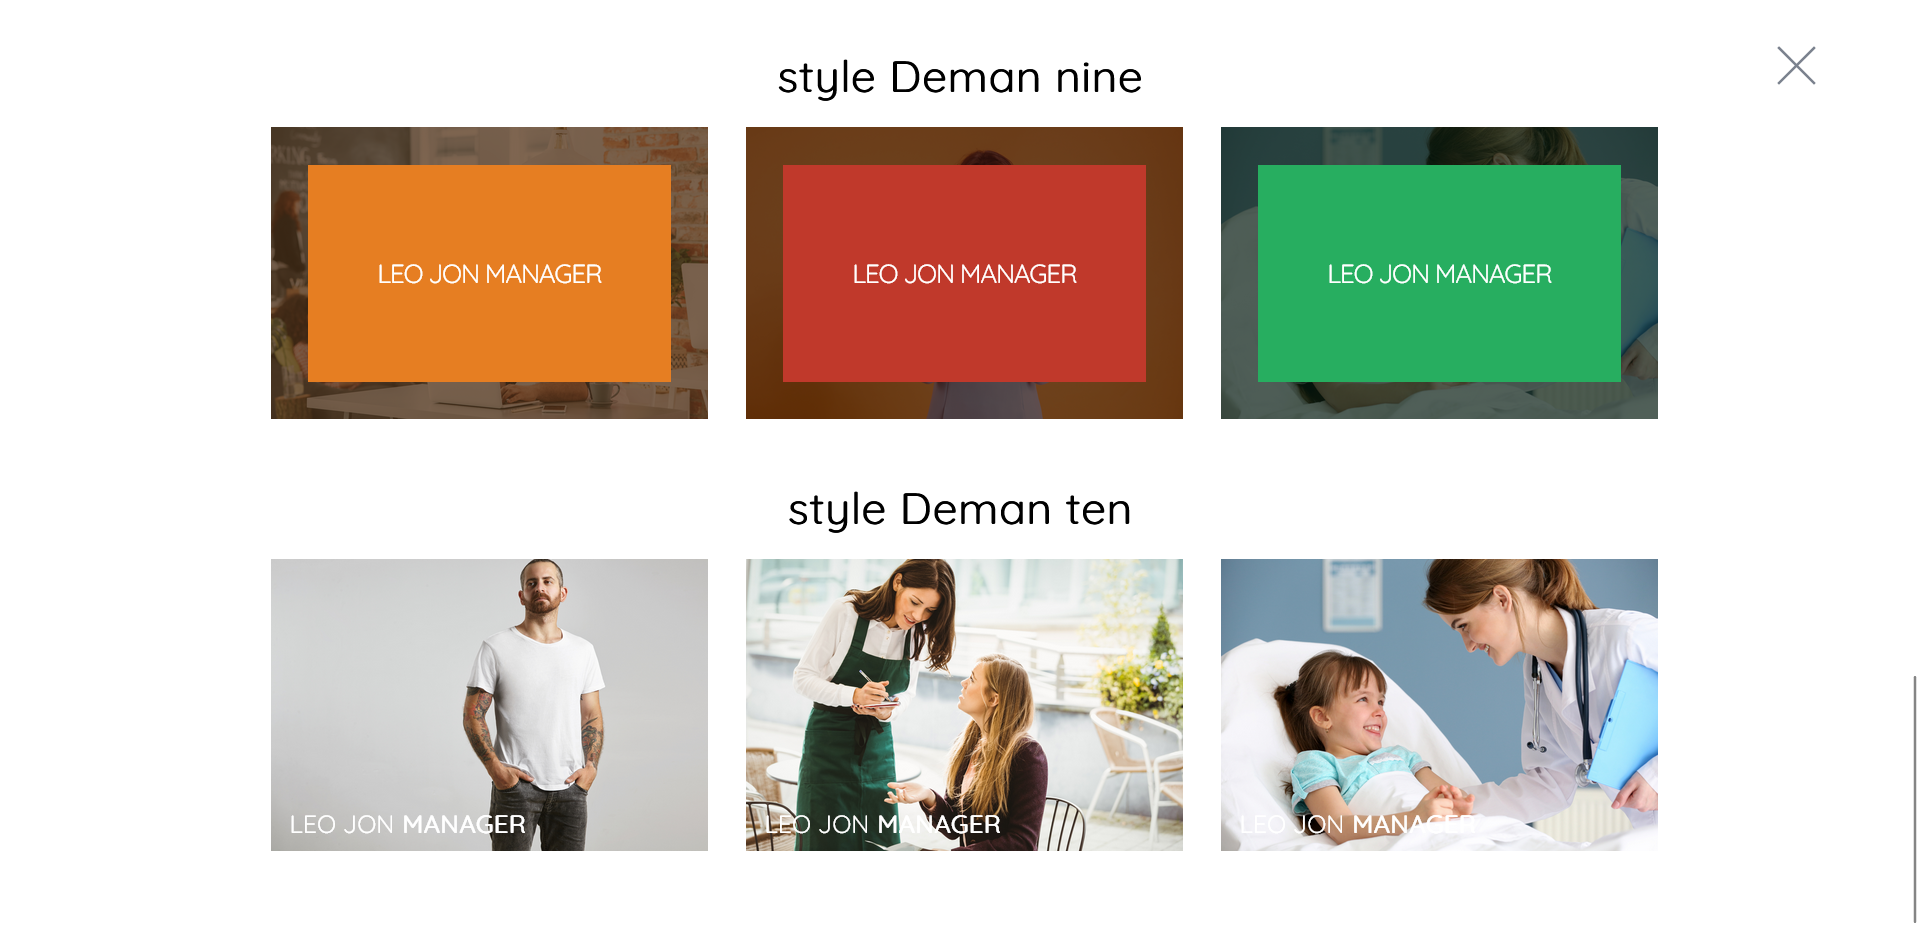Click the green LEO JON MANAGER card
This screenshot has width=1920, height=937.
coord(1439,273)
